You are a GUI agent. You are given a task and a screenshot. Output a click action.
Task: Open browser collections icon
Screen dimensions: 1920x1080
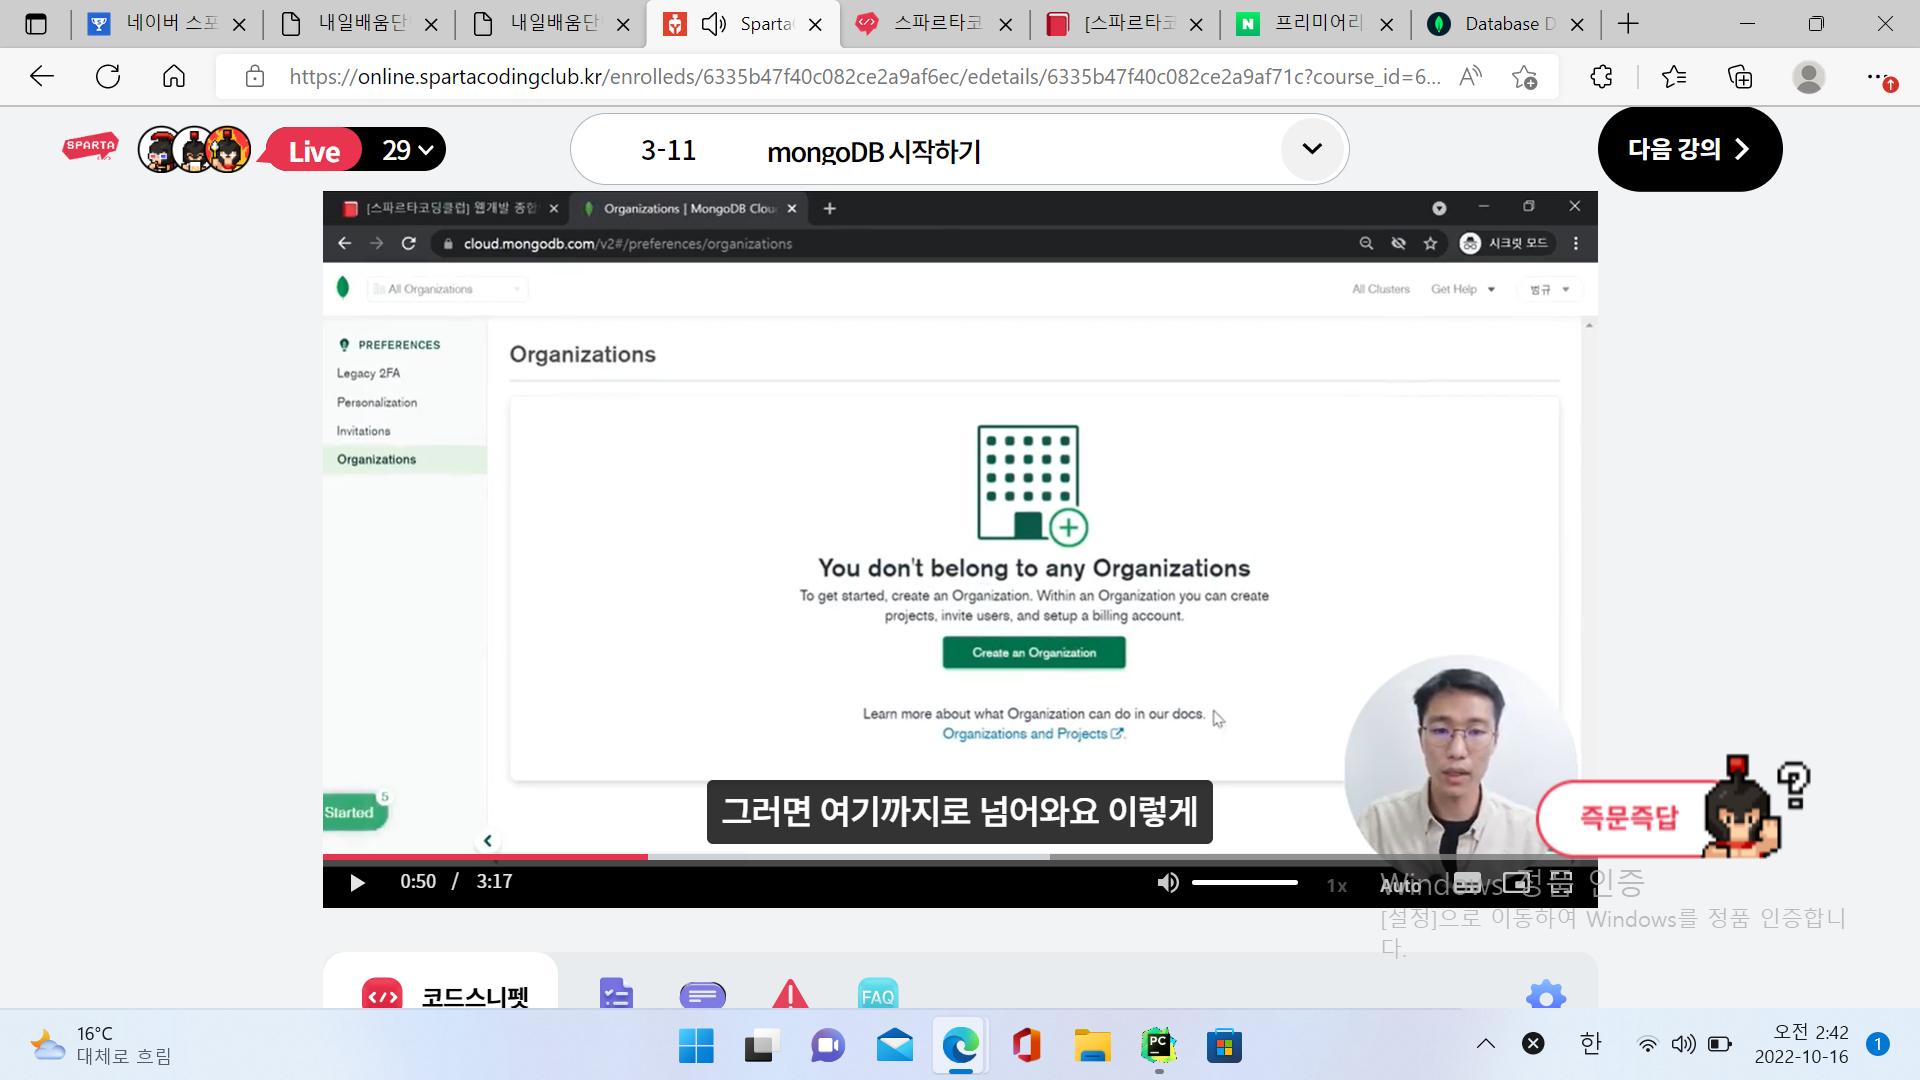[x=1740, y=76]
